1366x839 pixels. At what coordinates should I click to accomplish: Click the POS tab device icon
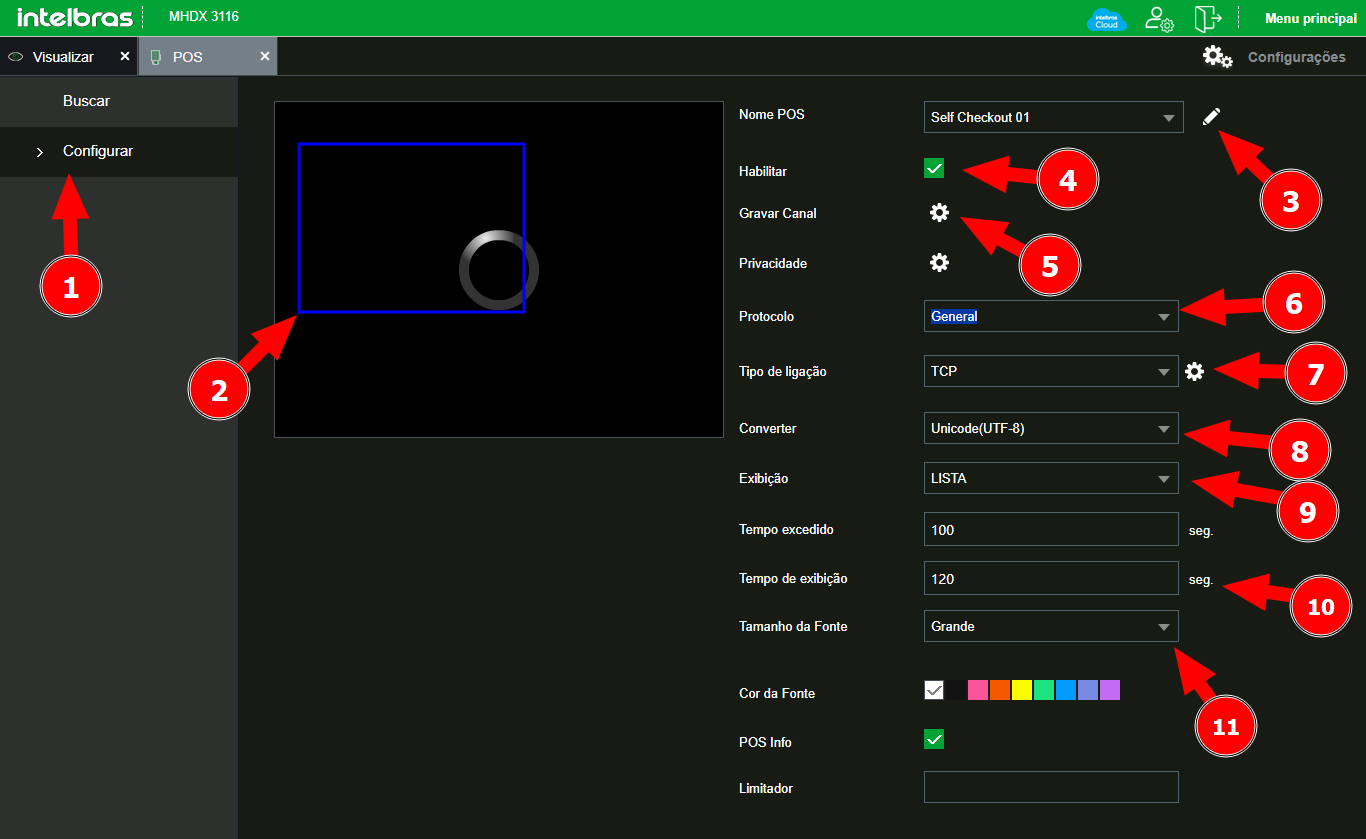point(156,57)
